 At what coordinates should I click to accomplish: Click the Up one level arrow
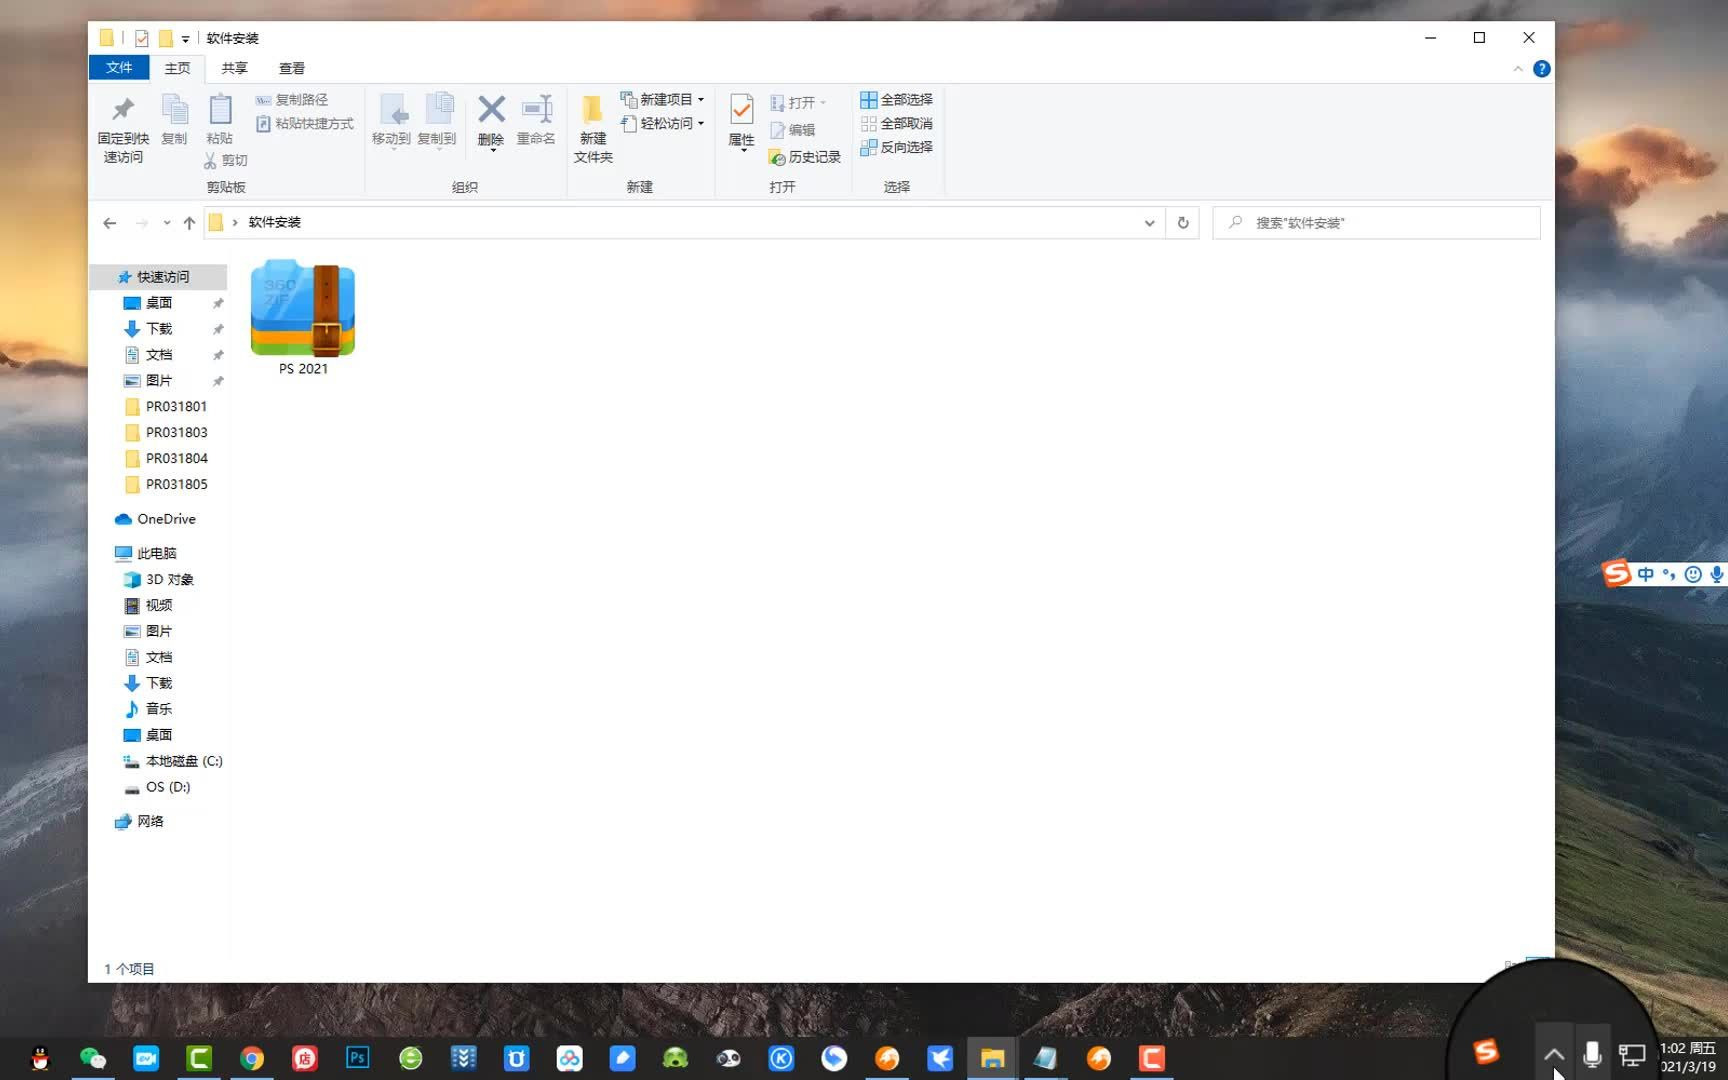(x=189, y=223)
